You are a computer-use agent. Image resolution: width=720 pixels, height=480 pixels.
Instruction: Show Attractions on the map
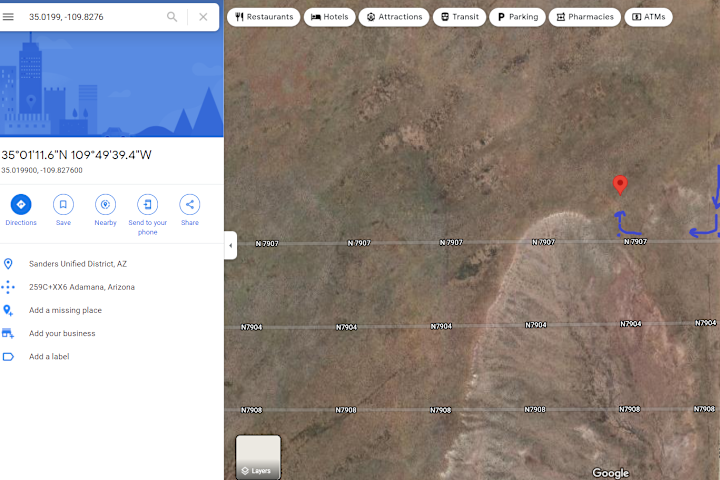pos(394,17)
